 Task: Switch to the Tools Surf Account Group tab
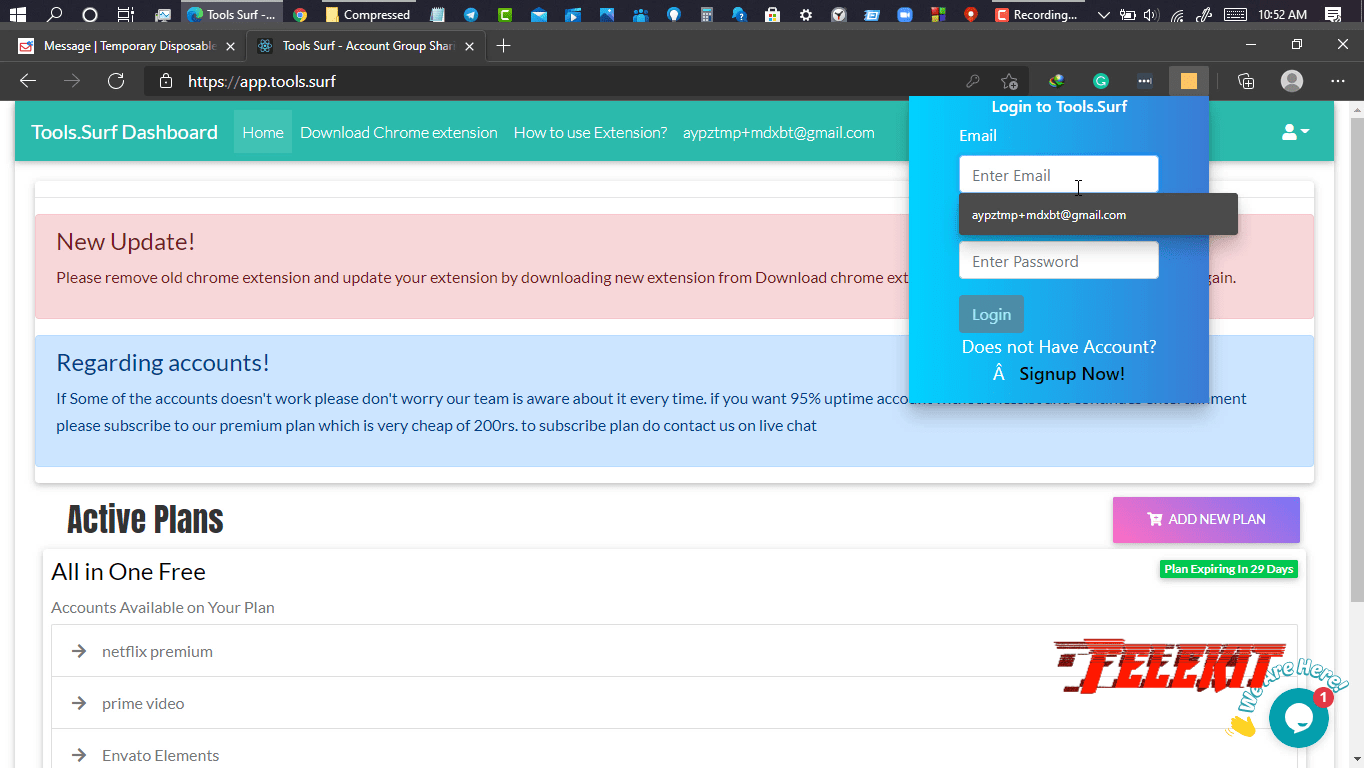tap(367, 46)
